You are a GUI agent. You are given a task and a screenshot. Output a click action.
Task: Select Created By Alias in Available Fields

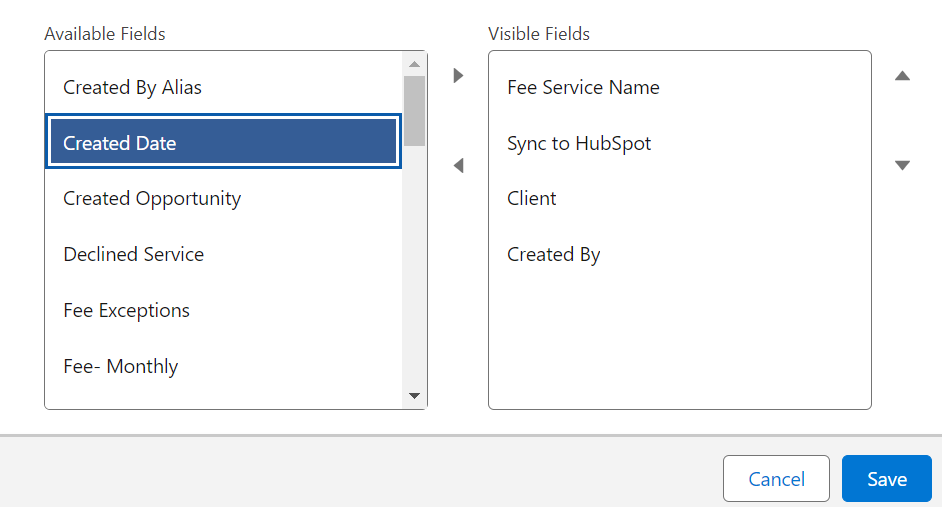[223, 87]
